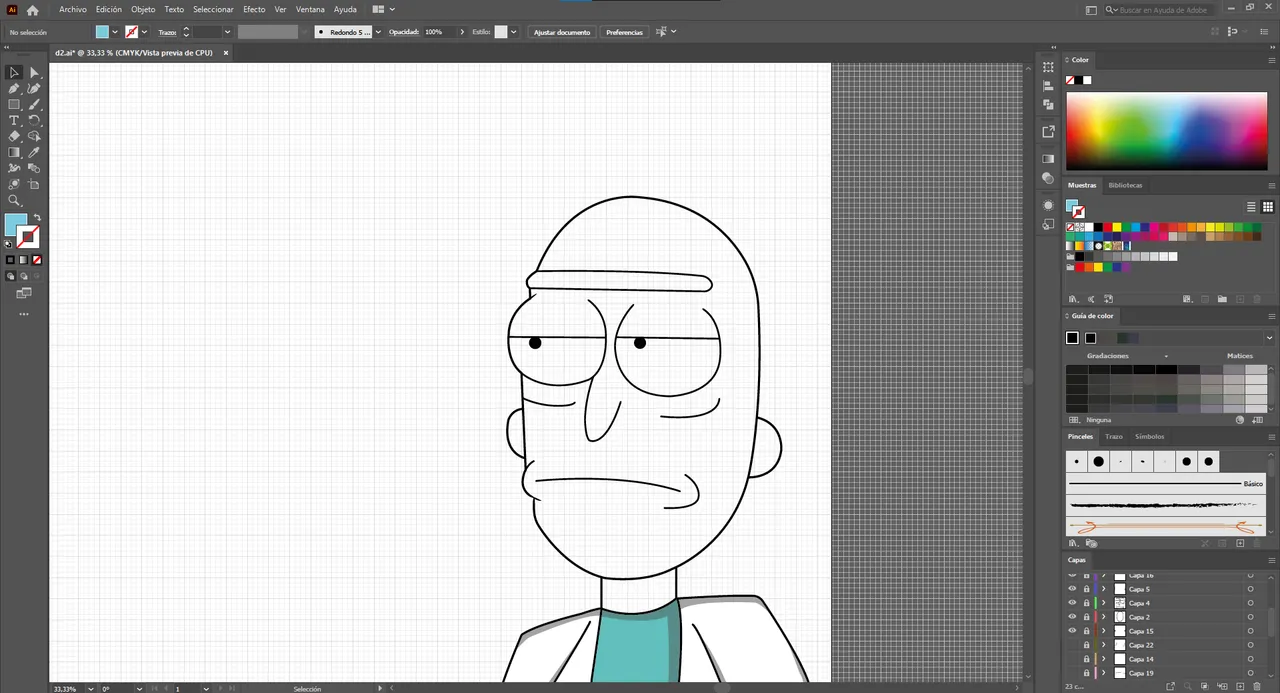Select the Type tool
The image size is (1280, 693).
pos(14,120)
